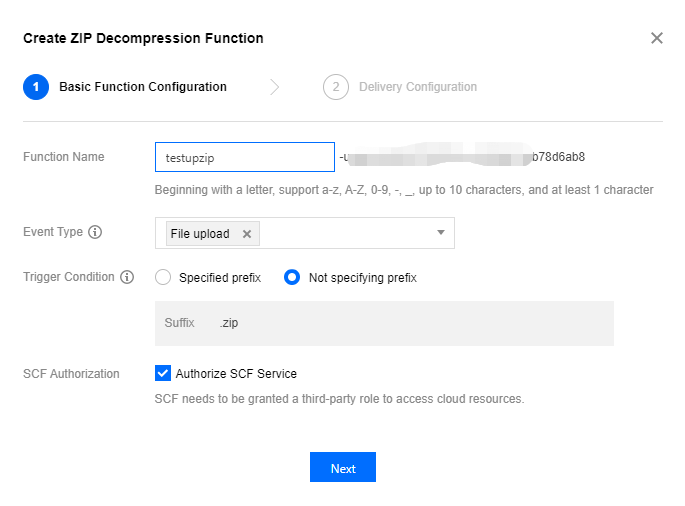The height and width of the screenshot is (506, 685).
Task: Switch to Delivery Configuration step label
Action: (418, 87)
